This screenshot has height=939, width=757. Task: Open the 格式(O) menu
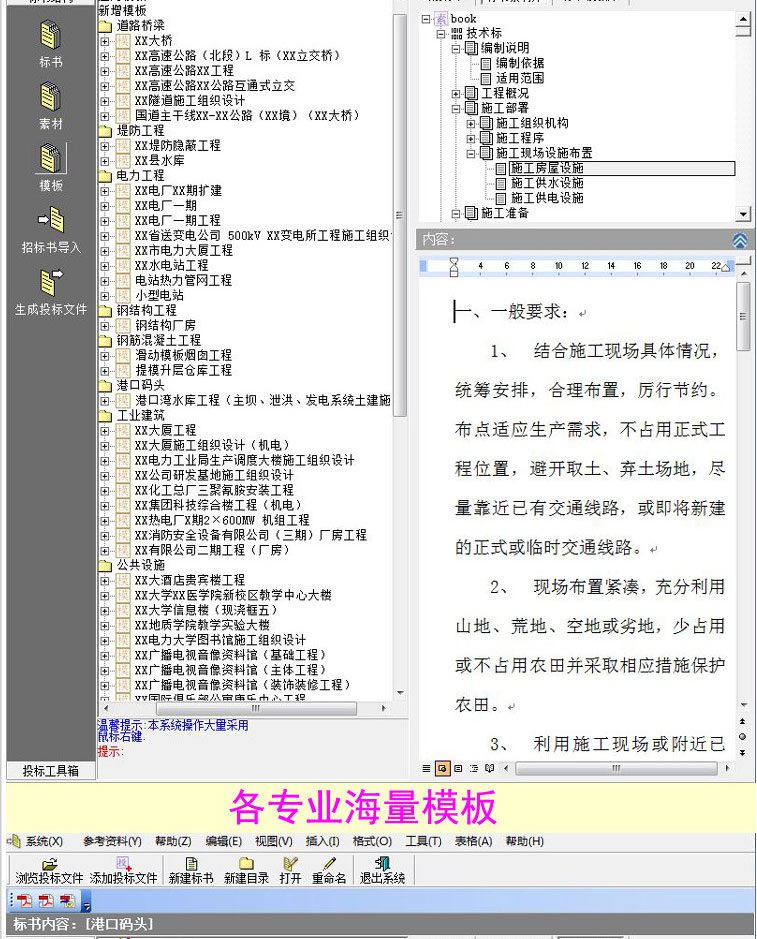(x=372, y=841)
